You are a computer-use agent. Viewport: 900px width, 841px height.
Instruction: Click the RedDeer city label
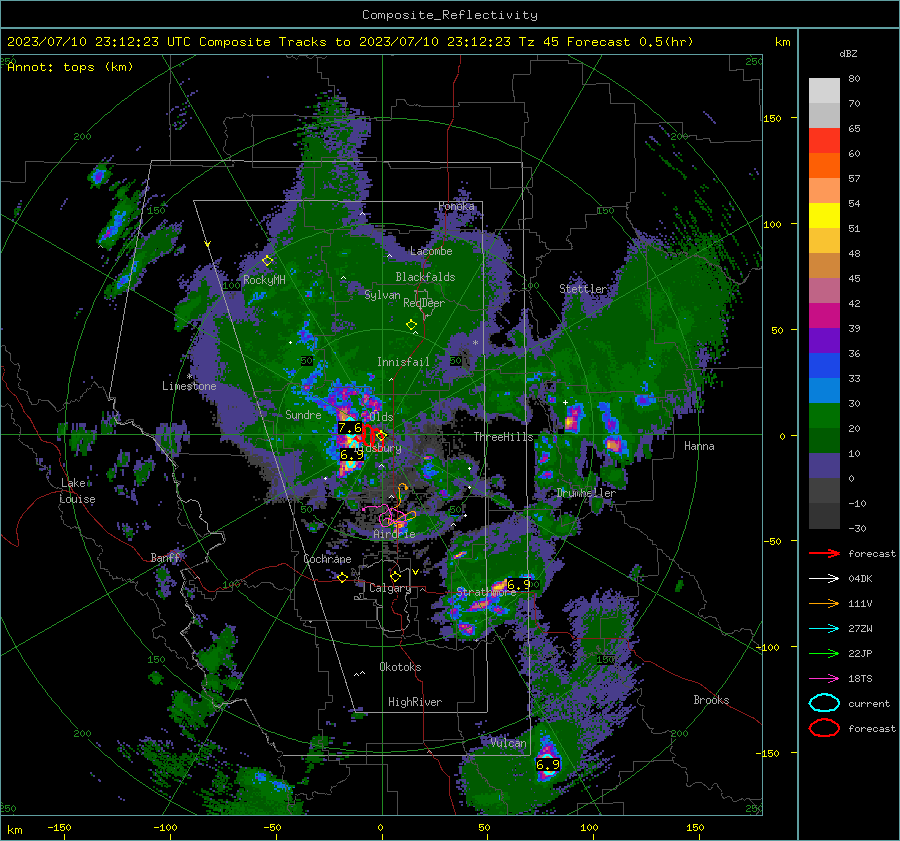(x=424, y=303)
